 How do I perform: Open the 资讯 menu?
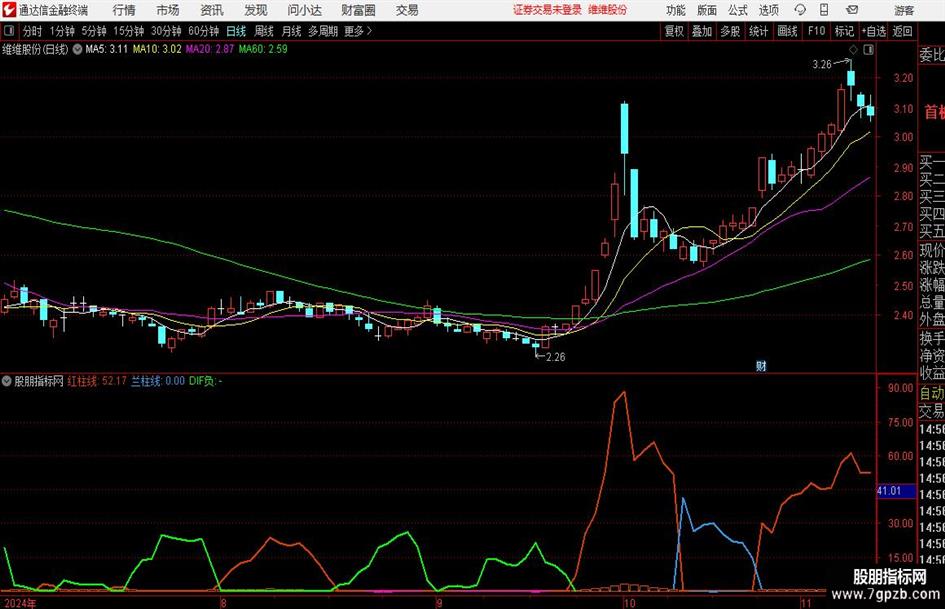[x=212, y=10]
